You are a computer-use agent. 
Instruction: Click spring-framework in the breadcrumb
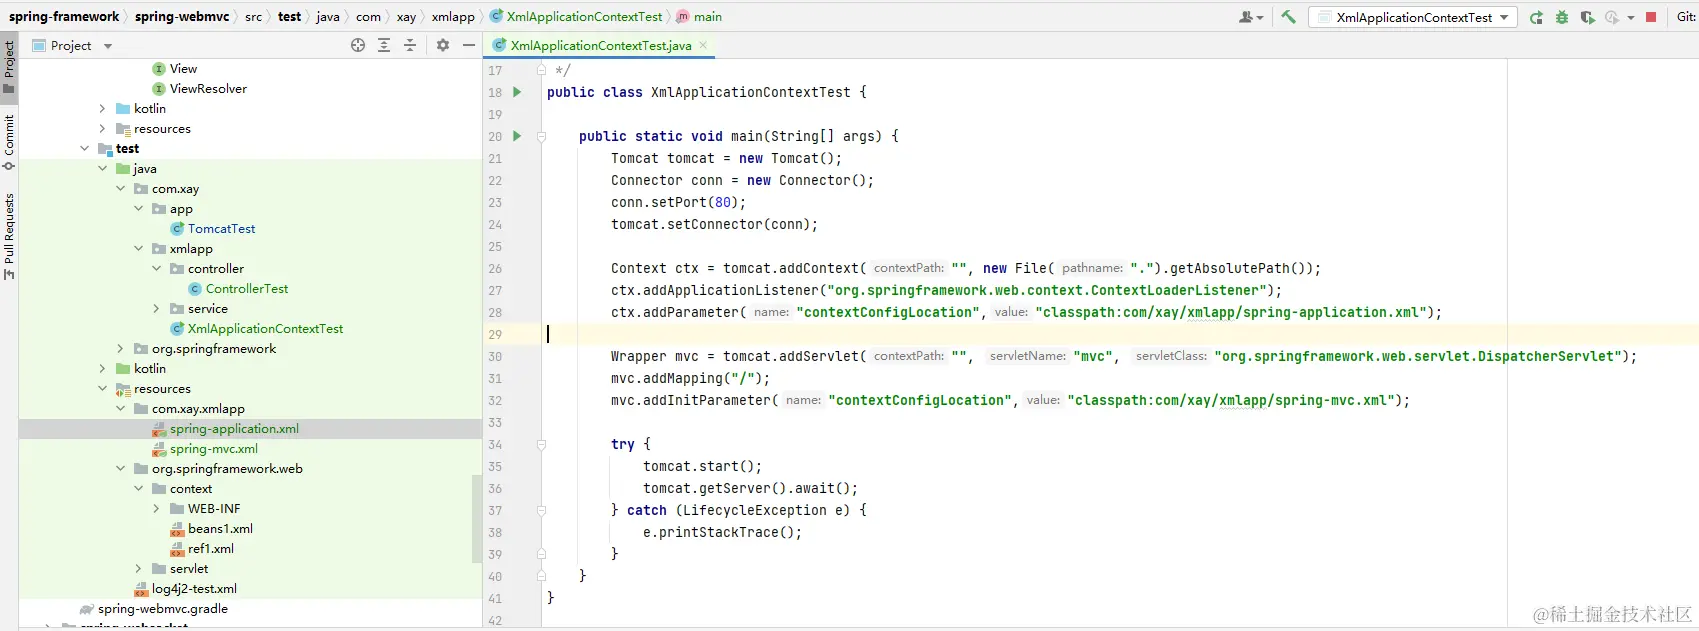tap(64, 17)
